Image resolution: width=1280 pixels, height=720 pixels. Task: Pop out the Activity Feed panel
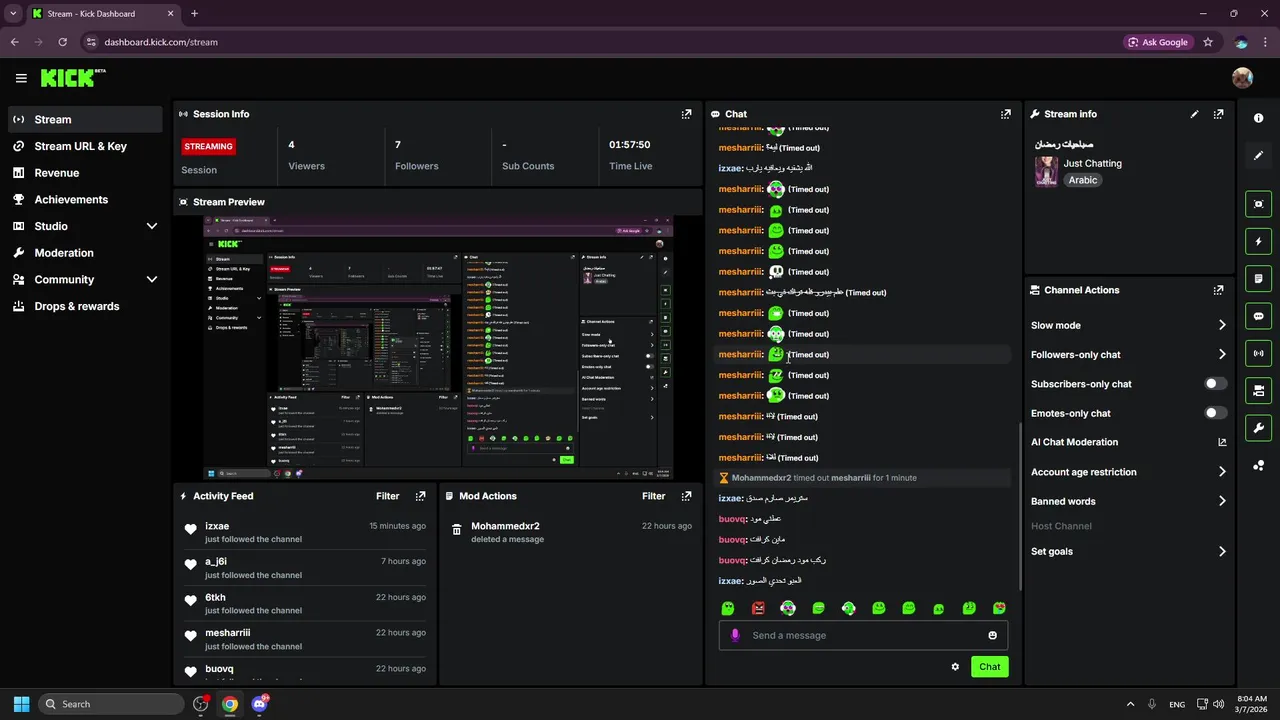click(420, 496)
